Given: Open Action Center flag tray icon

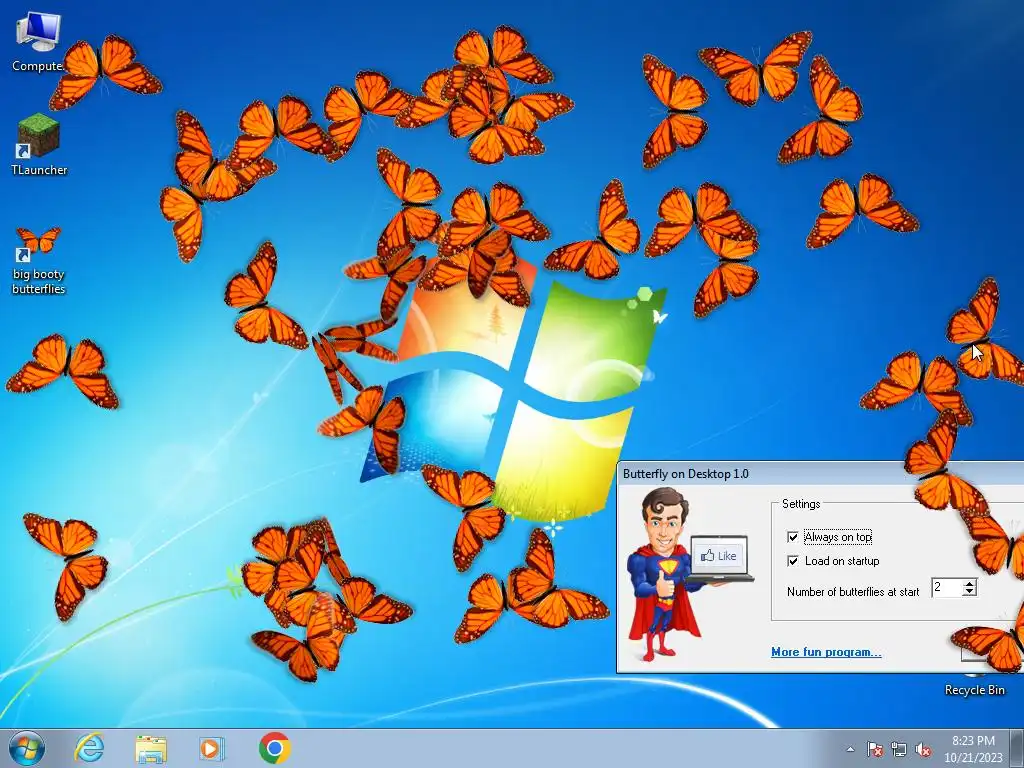Looking at the screenshot, I should [874, 749].
